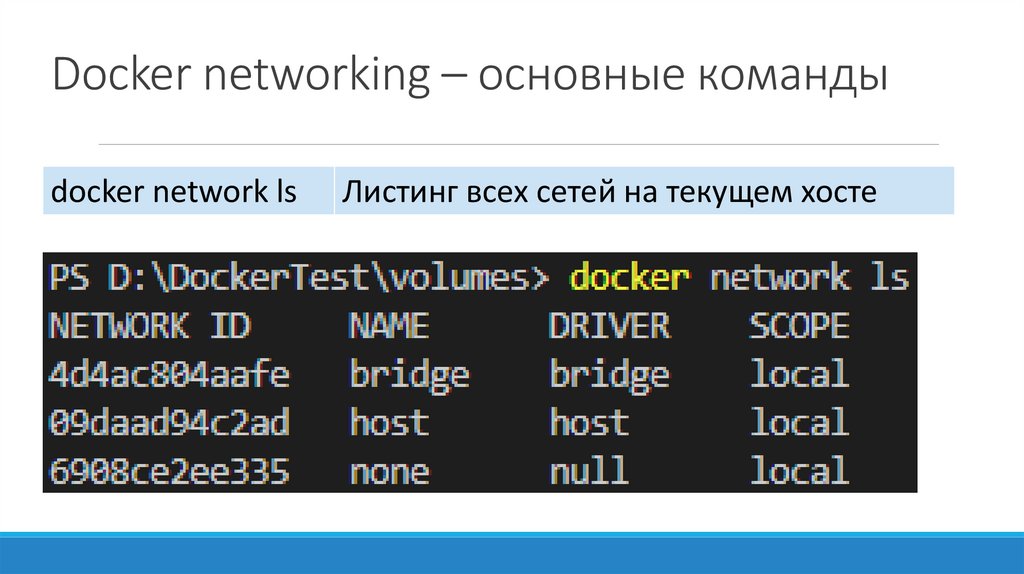Click the "NETWORK ID" column header
Viewport: 1024px width, 574px height.
(150, 326)
